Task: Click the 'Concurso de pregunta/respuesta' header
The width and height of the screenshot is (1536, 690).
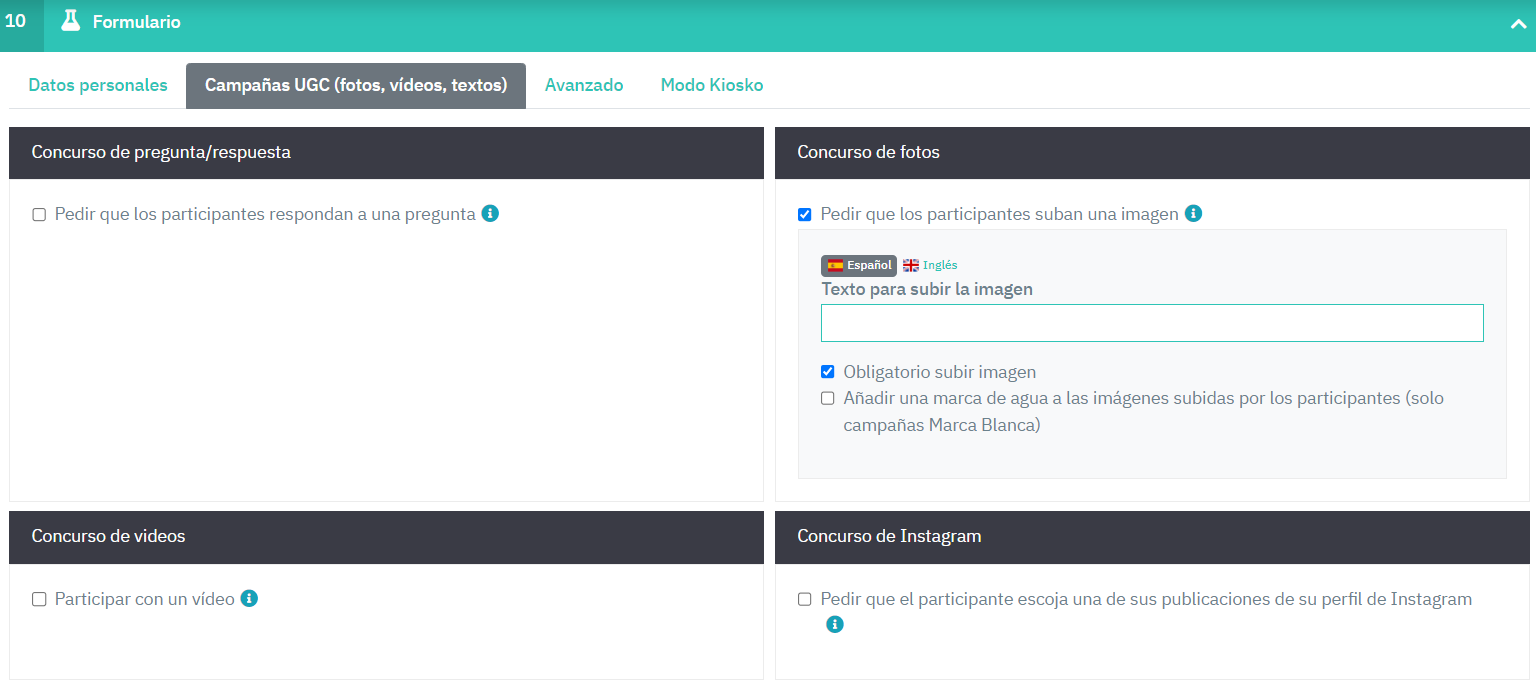Action: (x=386, y=152)
